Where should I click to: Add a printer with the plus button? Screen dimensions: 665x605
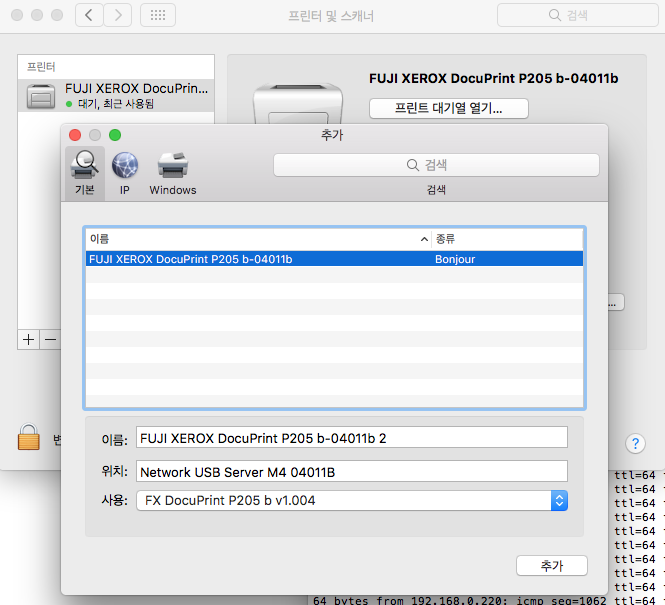(x=28, y=340)
